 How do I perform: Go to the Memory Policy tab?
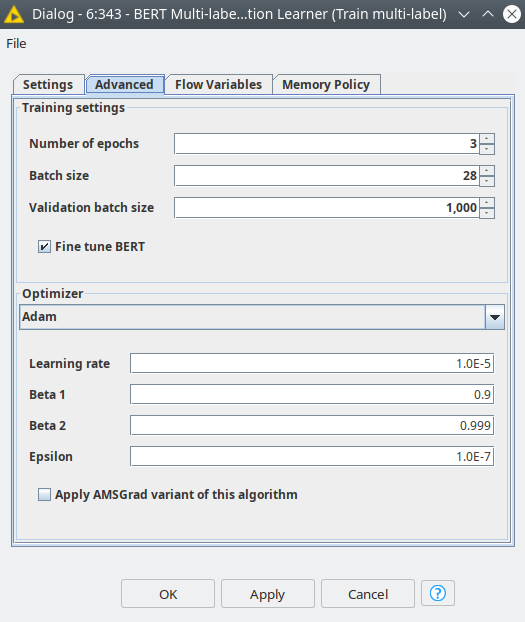point(326,84)
